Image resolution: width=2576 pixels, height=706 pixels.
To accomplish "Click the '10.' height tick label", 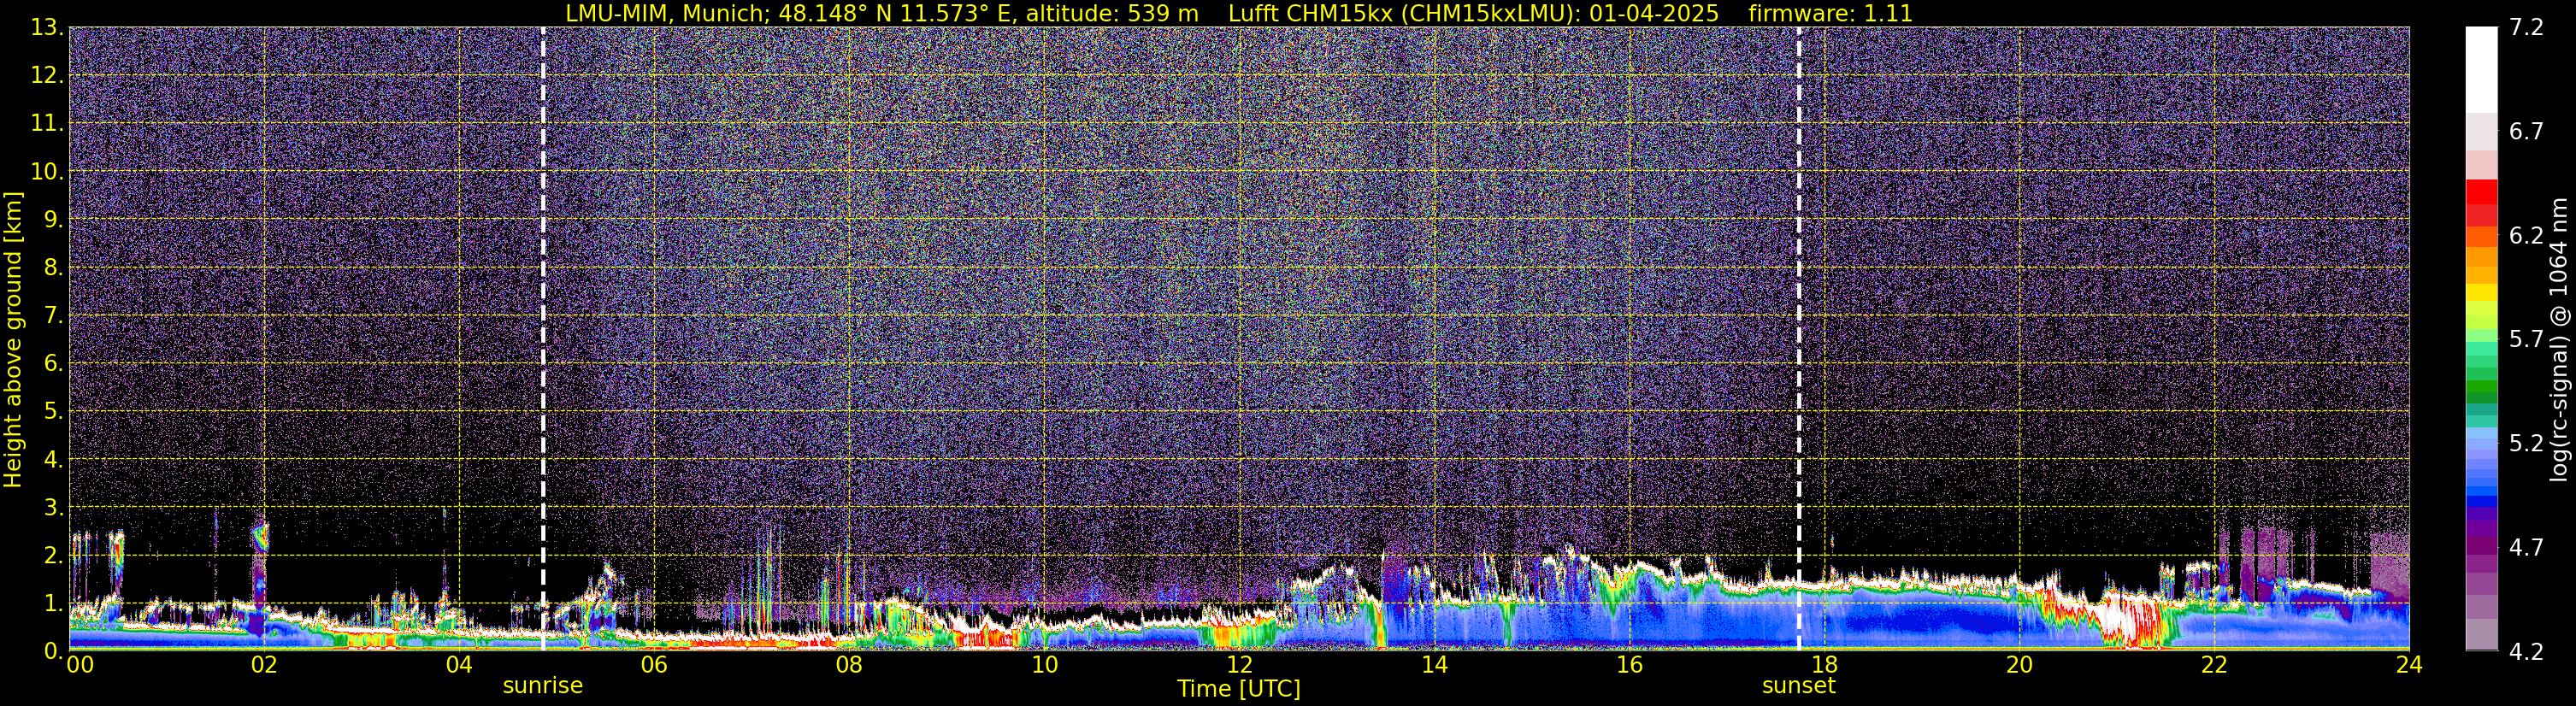I will pos(47,172).
